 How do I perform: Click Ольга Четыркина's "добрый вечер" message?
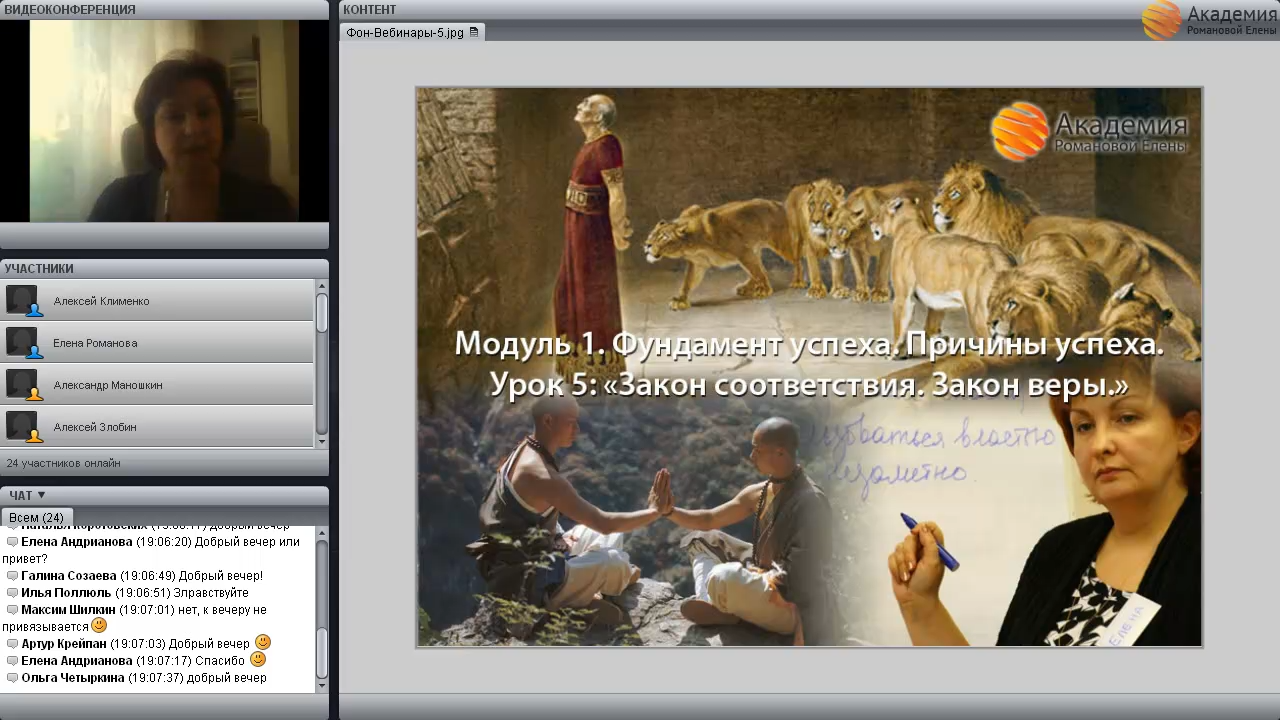[227, 678]
